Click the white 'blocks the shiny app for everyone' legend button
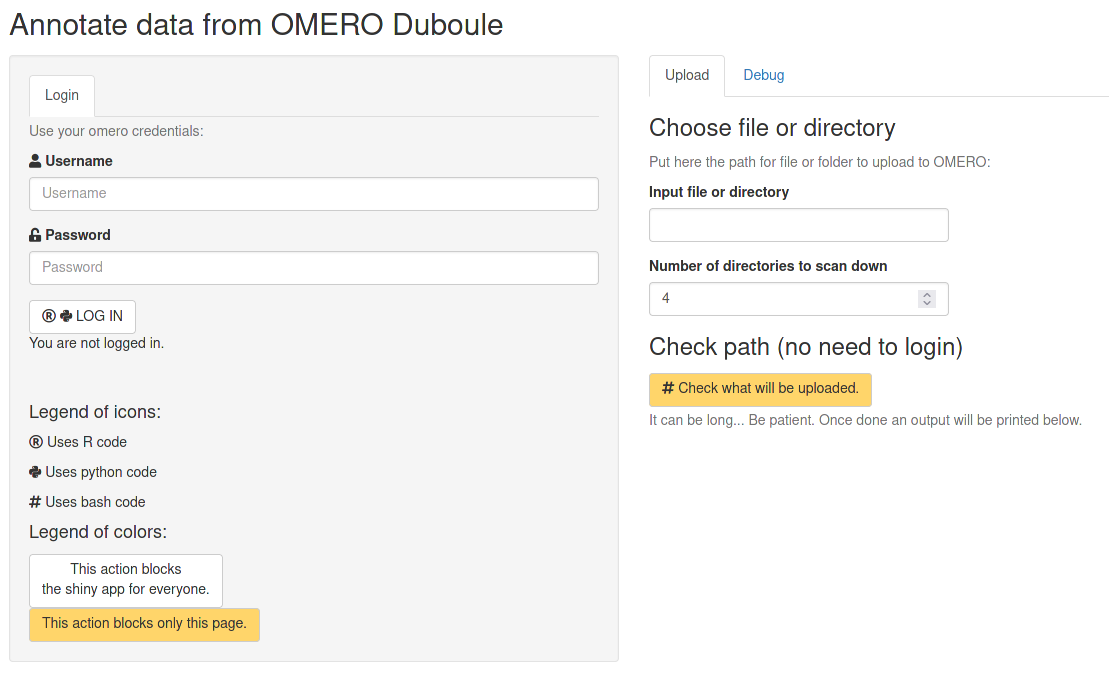Image resolution: width=1109 pixels, height=689 pixels. click(x=126, y=580)
